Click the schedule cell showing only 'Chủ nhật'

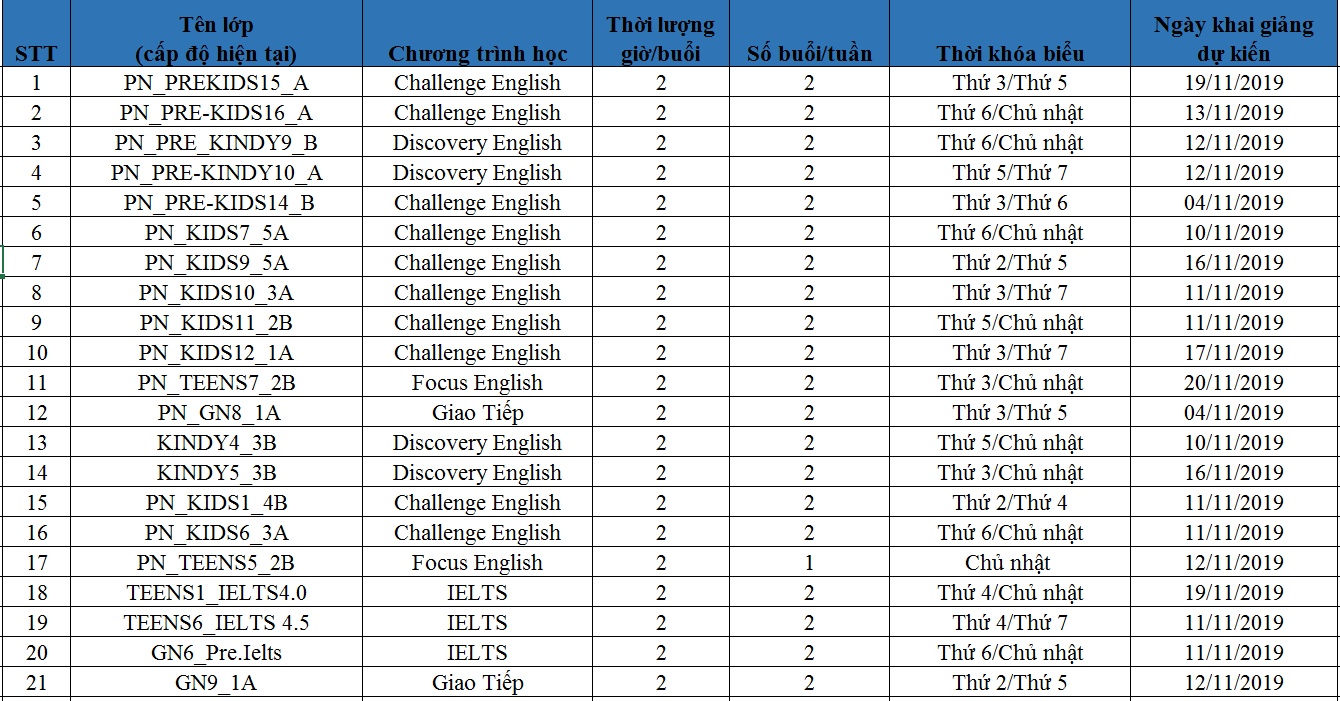click(x=1010, y=563)
